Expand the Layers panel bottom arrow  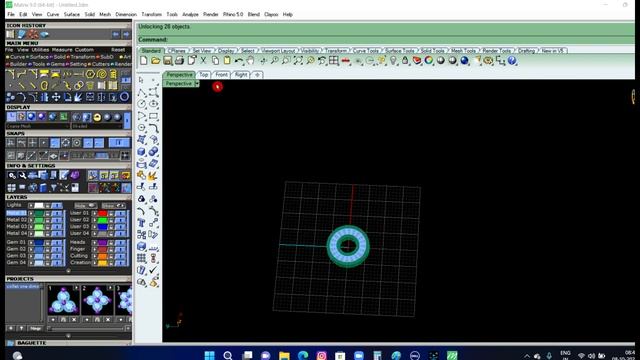pos(68,270)
